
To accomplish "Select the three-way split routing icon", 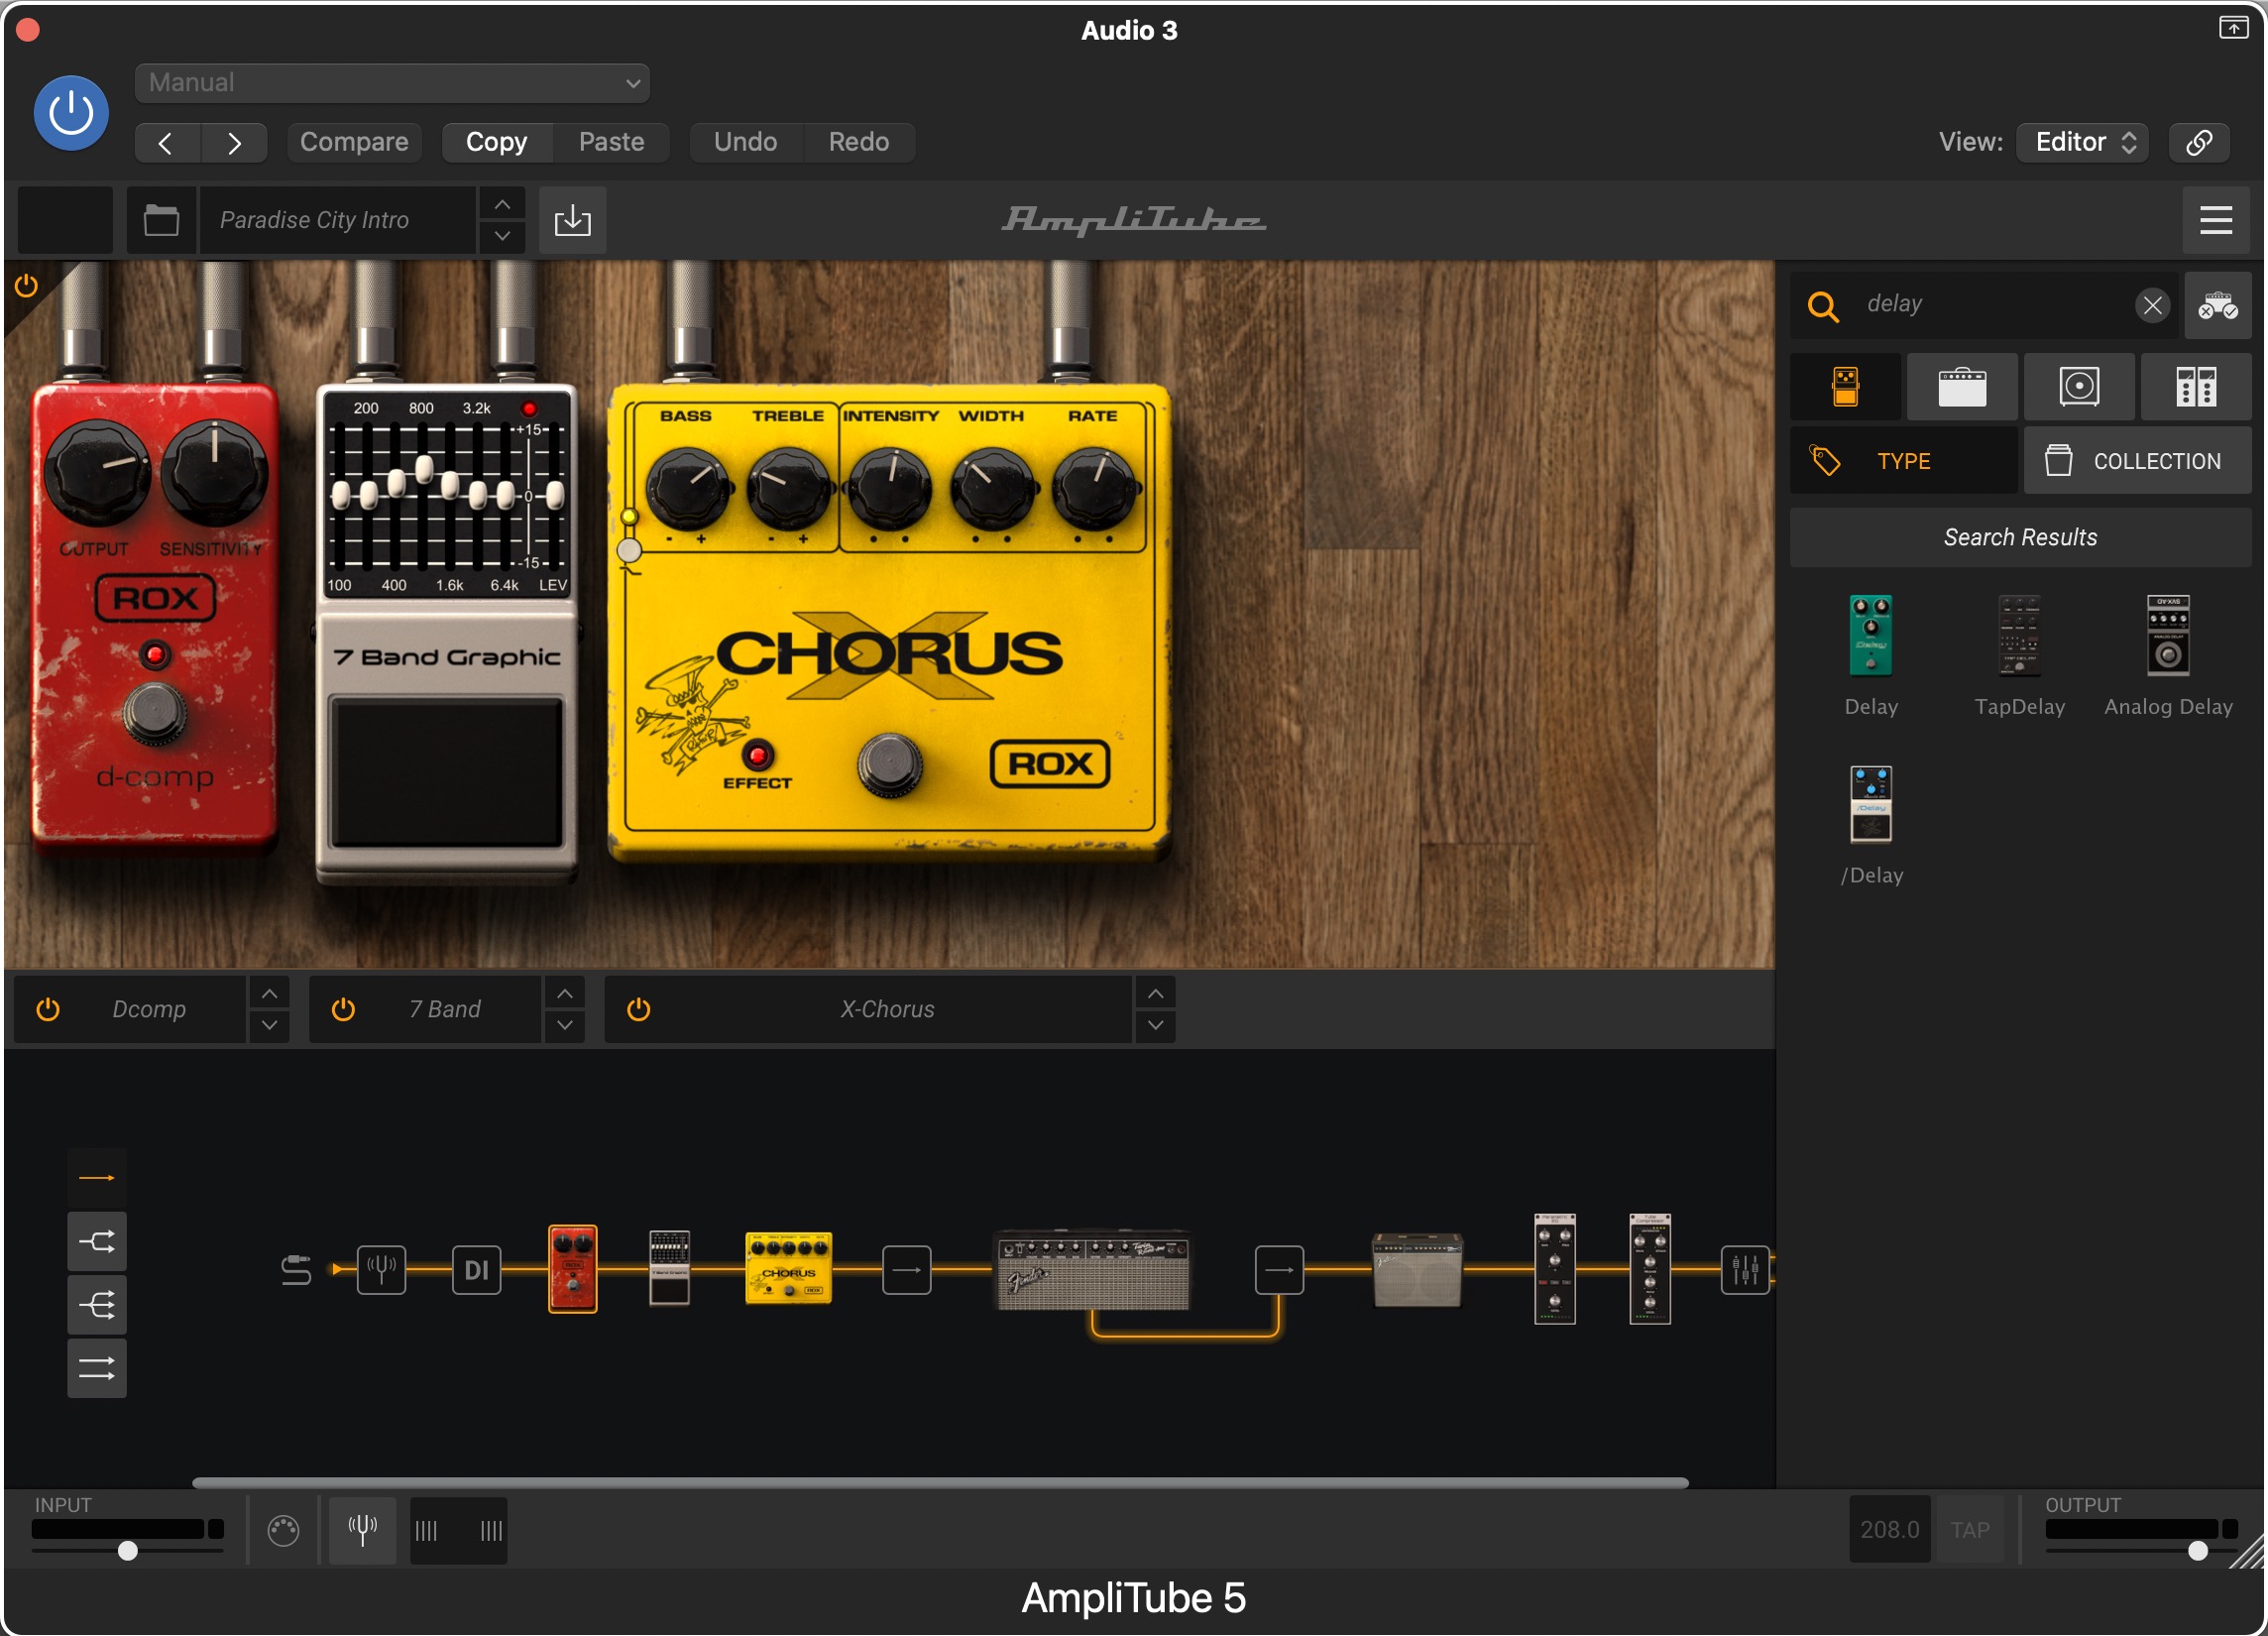I will pos(97,1305).
